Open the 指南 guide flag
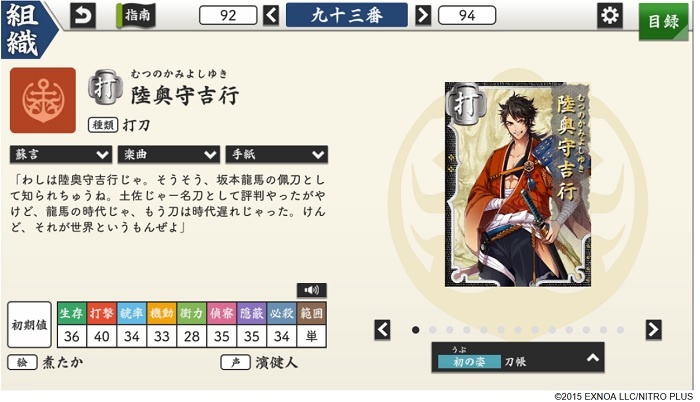 coord(136,15)
